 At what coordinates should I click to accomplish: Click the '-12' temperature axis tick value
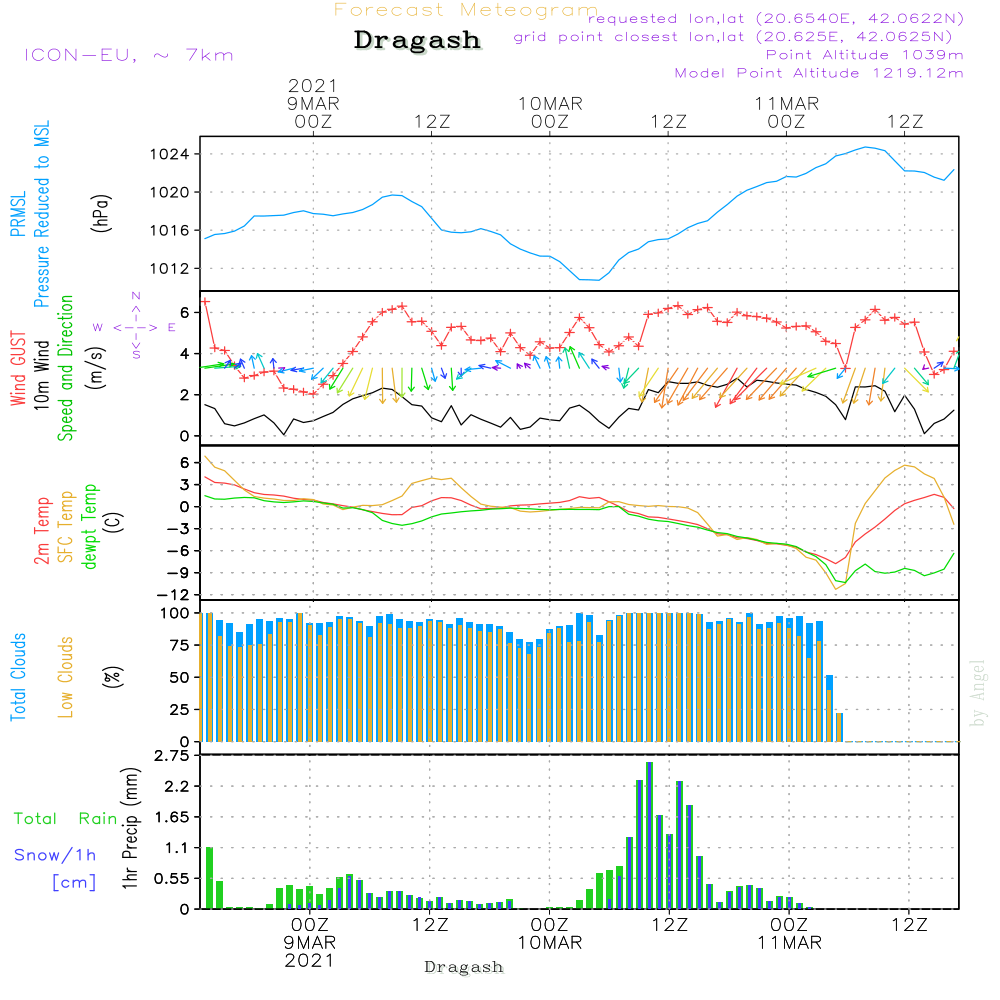(173, 595)
